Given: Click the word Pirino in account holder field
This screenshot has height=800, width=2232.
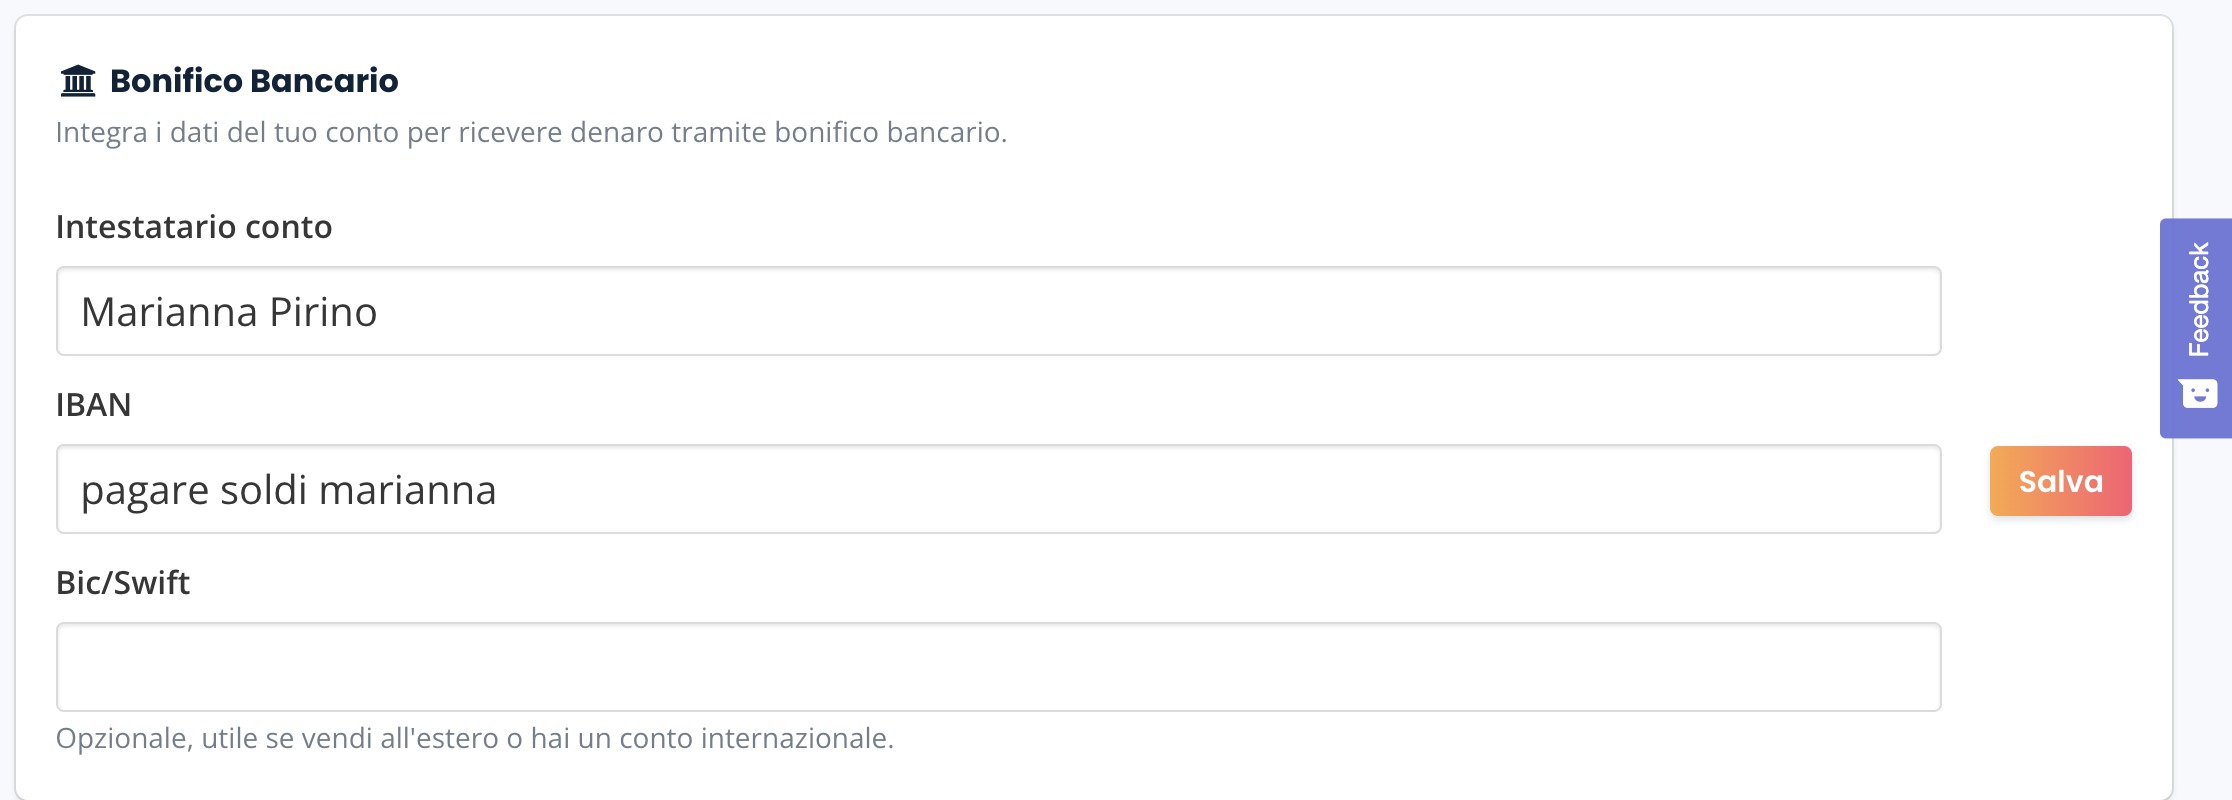Looking at the screenshot, I should [x=323, y=312].
